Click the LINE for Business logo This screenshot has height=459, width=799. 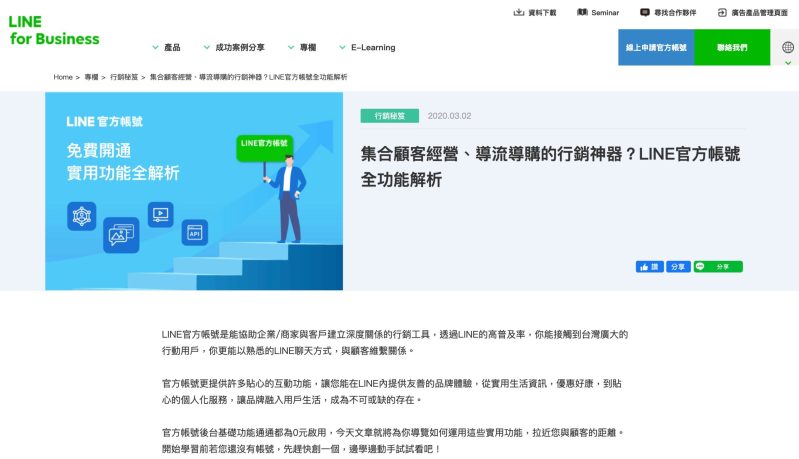click(x=54, y=30)
